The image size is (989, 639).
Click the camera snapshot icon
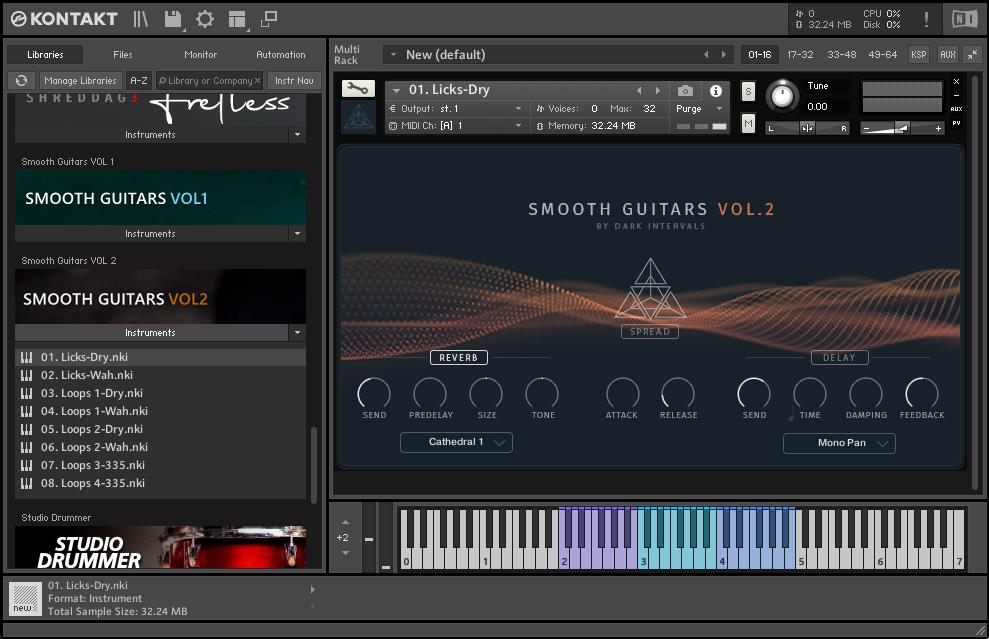[x=685, y=91]
